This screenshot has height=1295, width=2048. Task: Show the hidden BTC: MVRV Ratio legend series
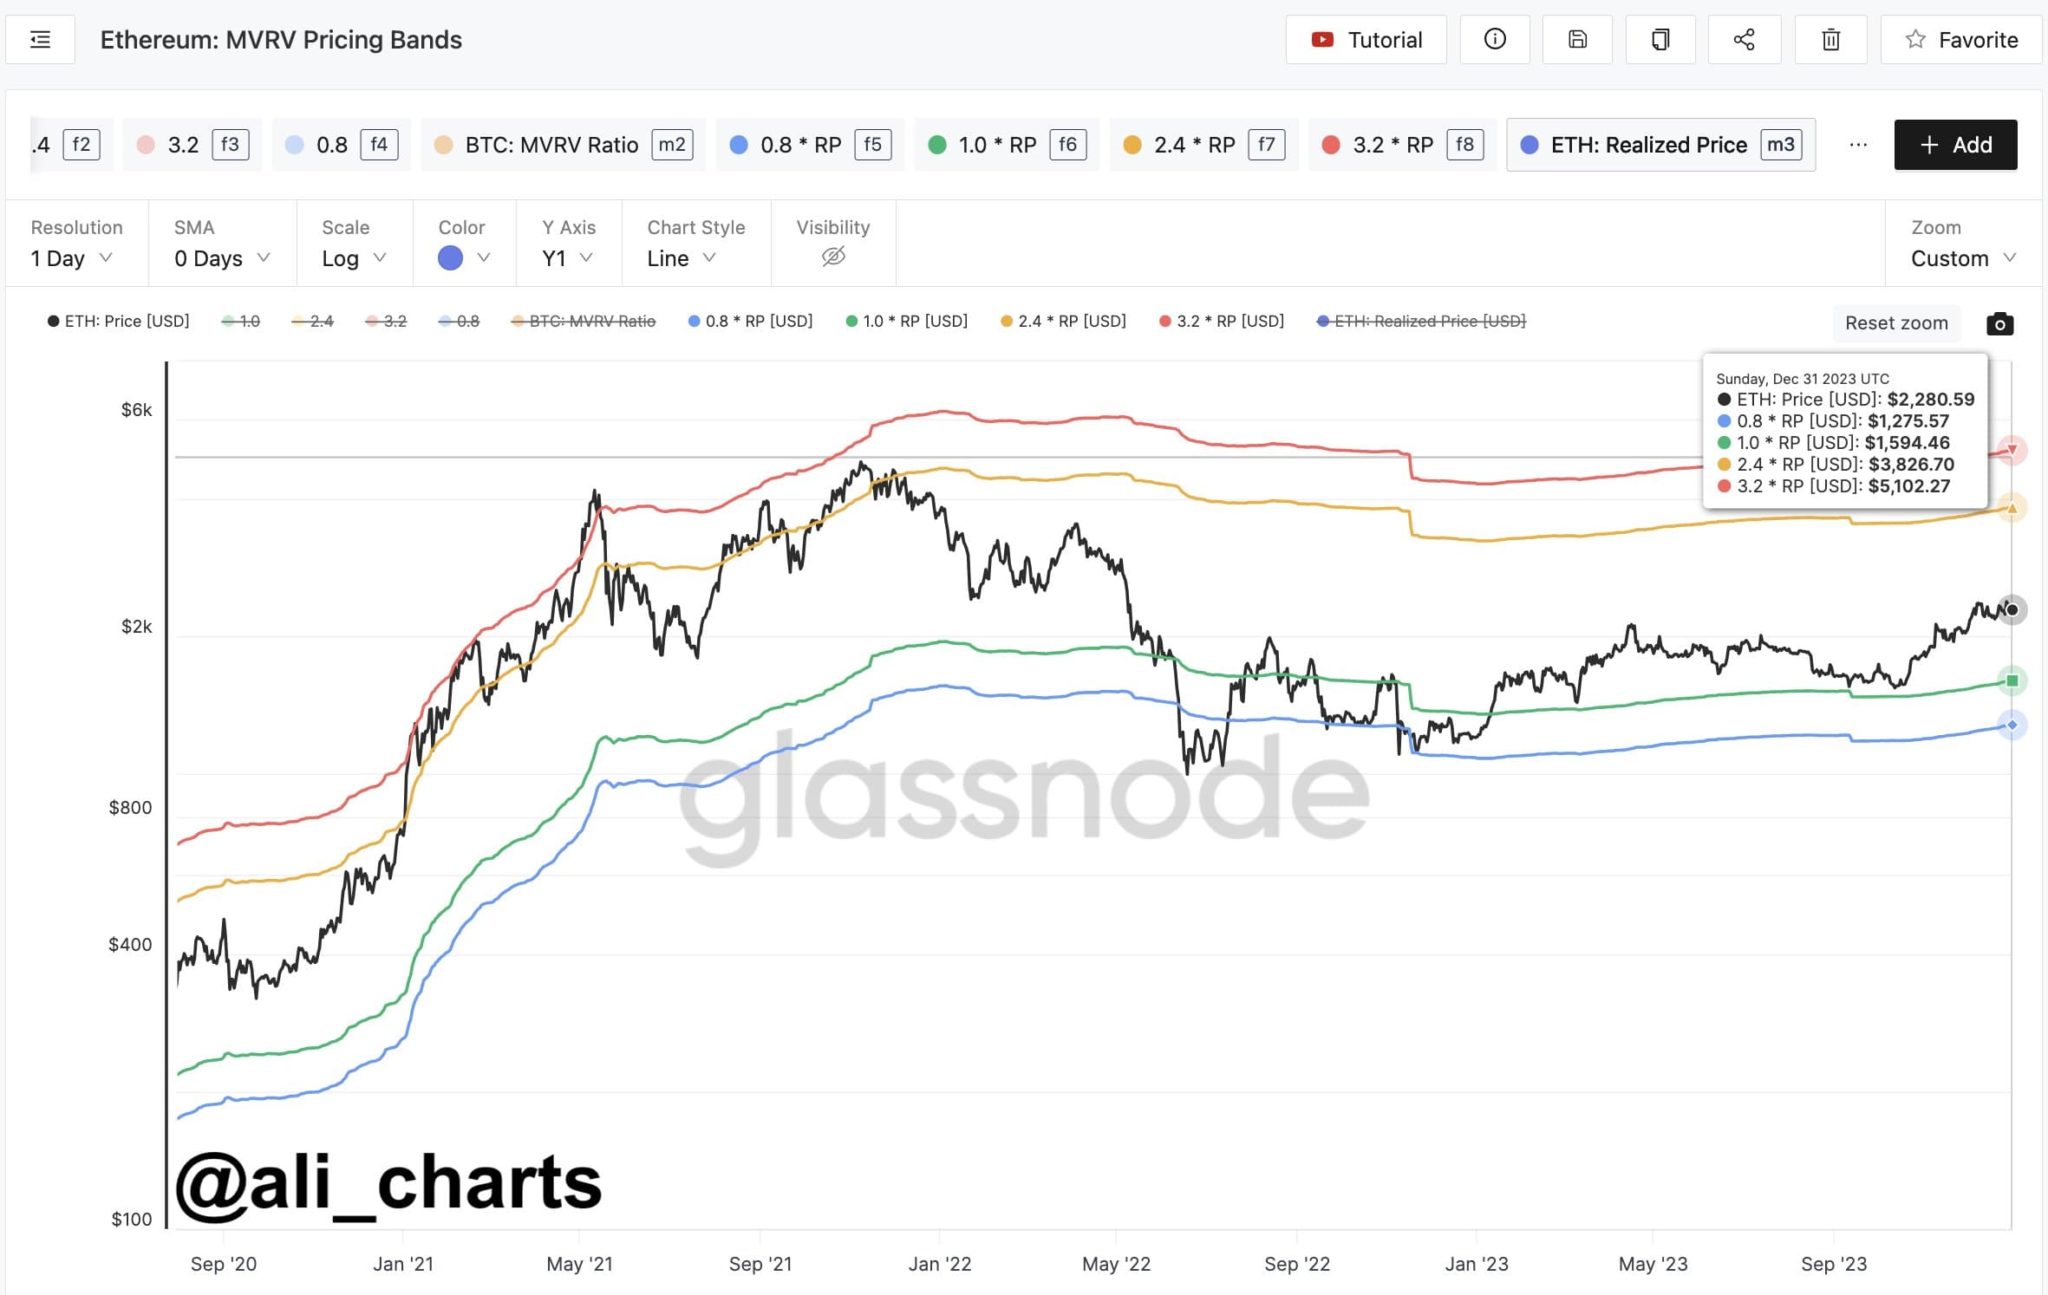coord(583,321)
